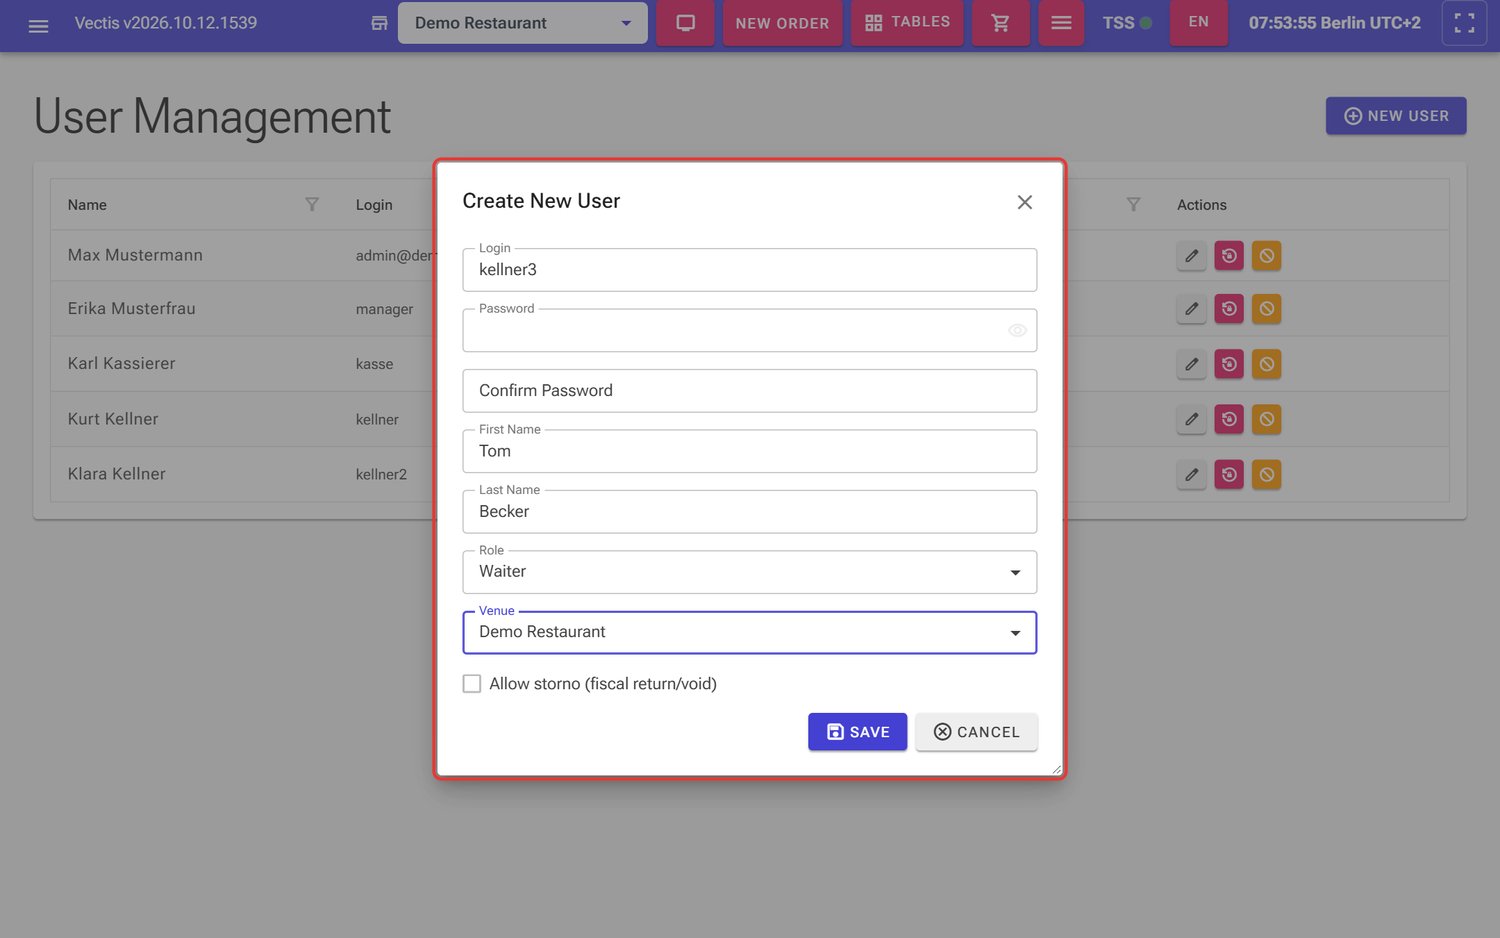Edit user Klara Kellner with pencil icon
Screen dimensions: 1500x938
point(1191,474)
